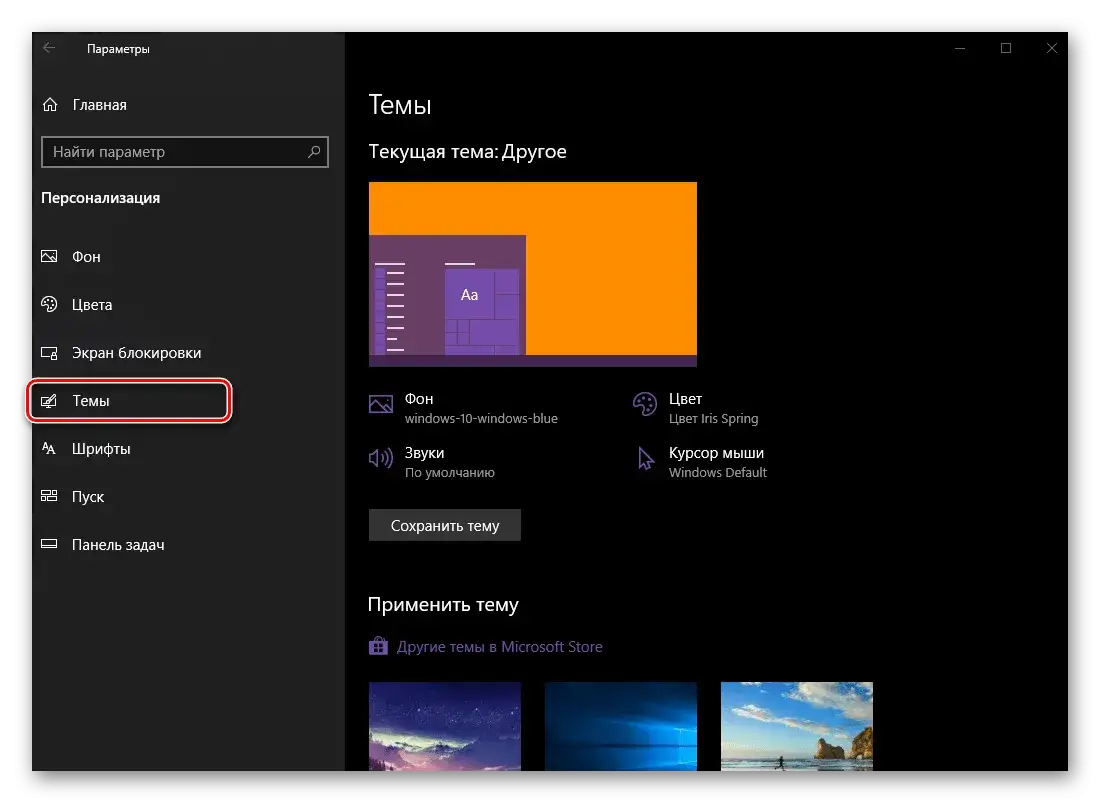The height and width of the screenshot is (803, 1100).
Task: Click the Пуск tiles icon in the sidebar
Action: coord(49,497)
